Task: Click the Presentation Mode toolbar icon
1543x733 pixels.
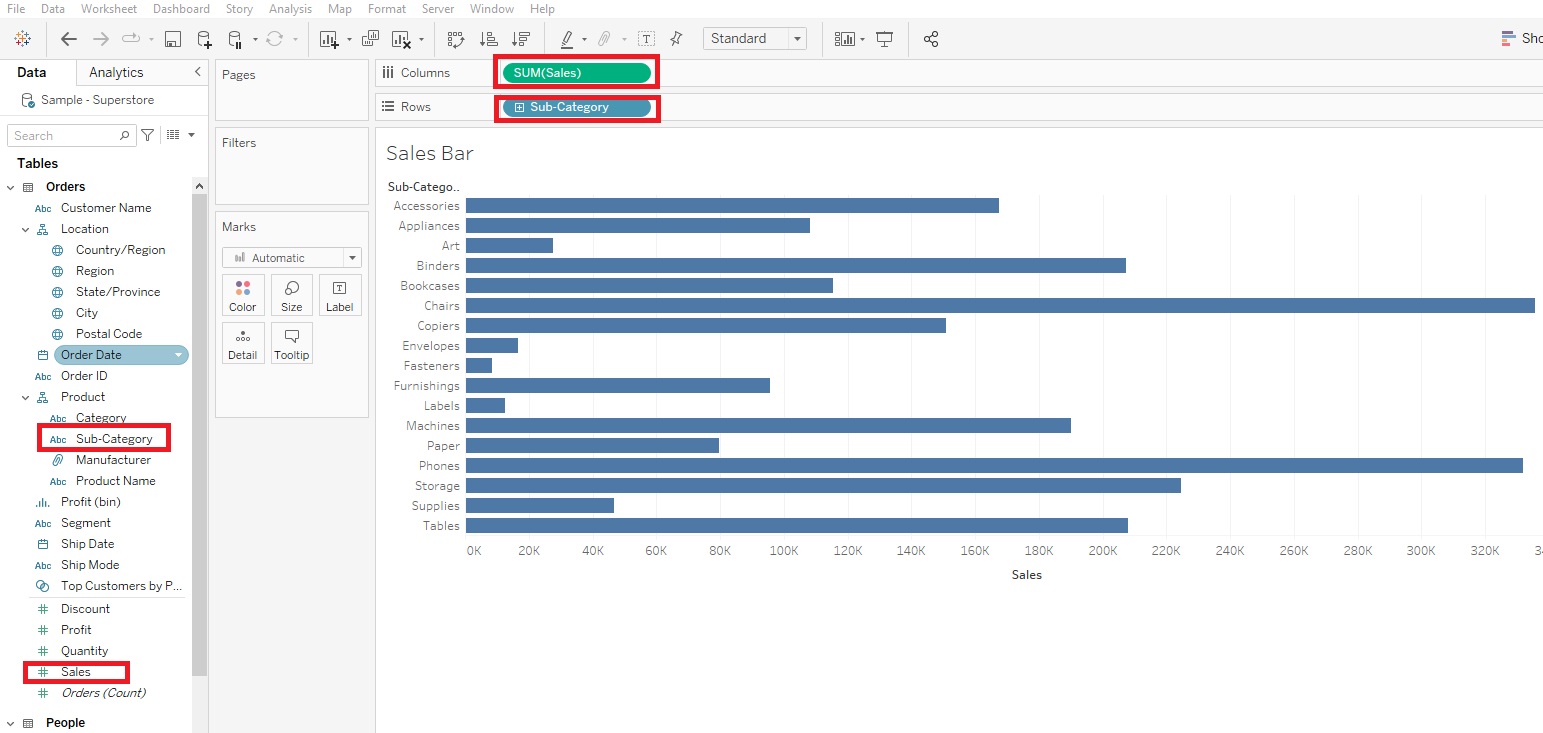Action: pyautogui.click(x=884, y=38)
